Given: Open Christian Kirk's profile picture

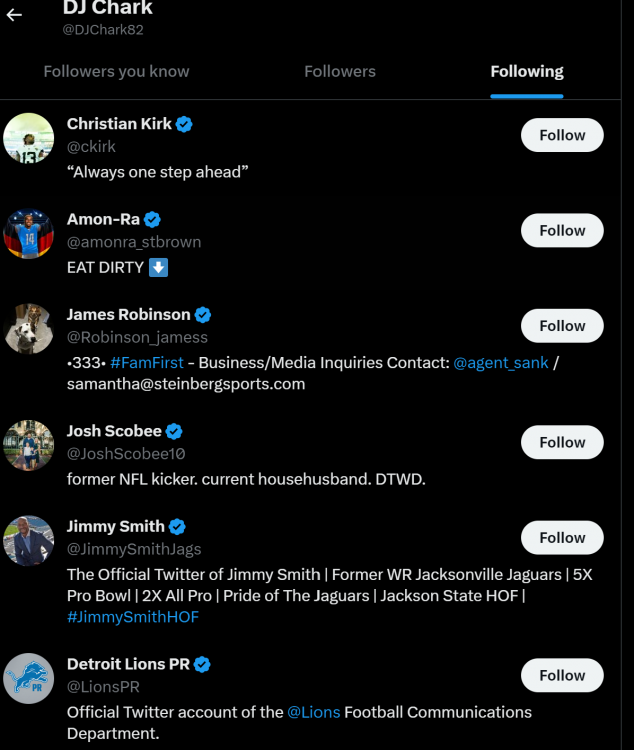Looking at the screenshot, I should [x=29, y=138].
